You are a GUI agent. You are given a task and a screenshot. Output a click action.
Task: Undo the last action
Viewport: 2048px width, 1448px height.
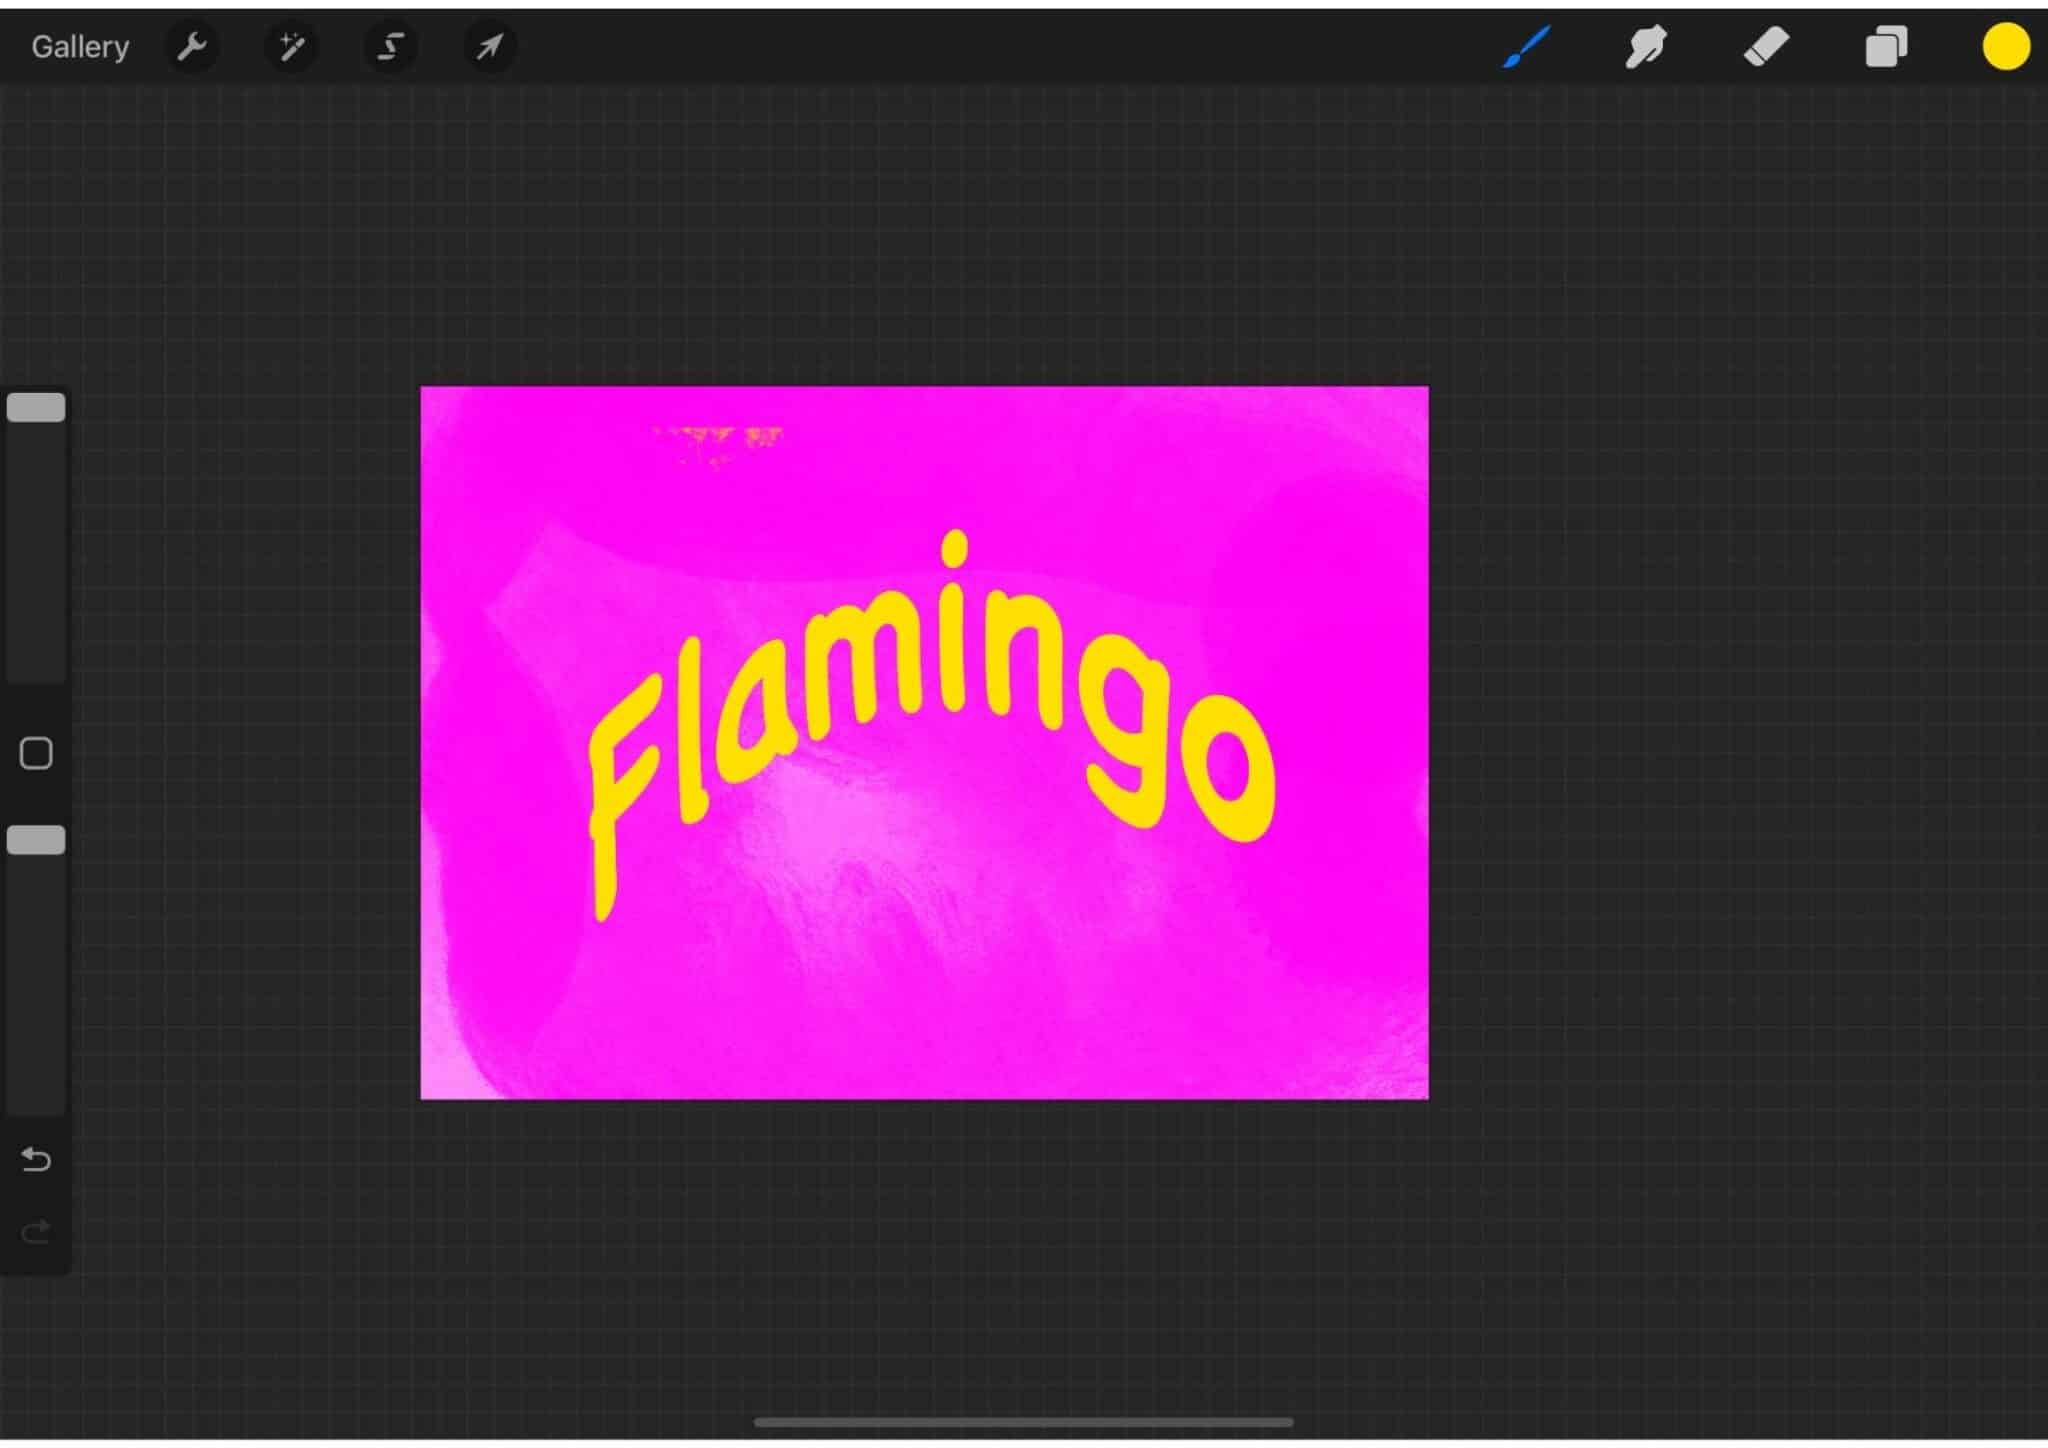(x=36, y=1159)
